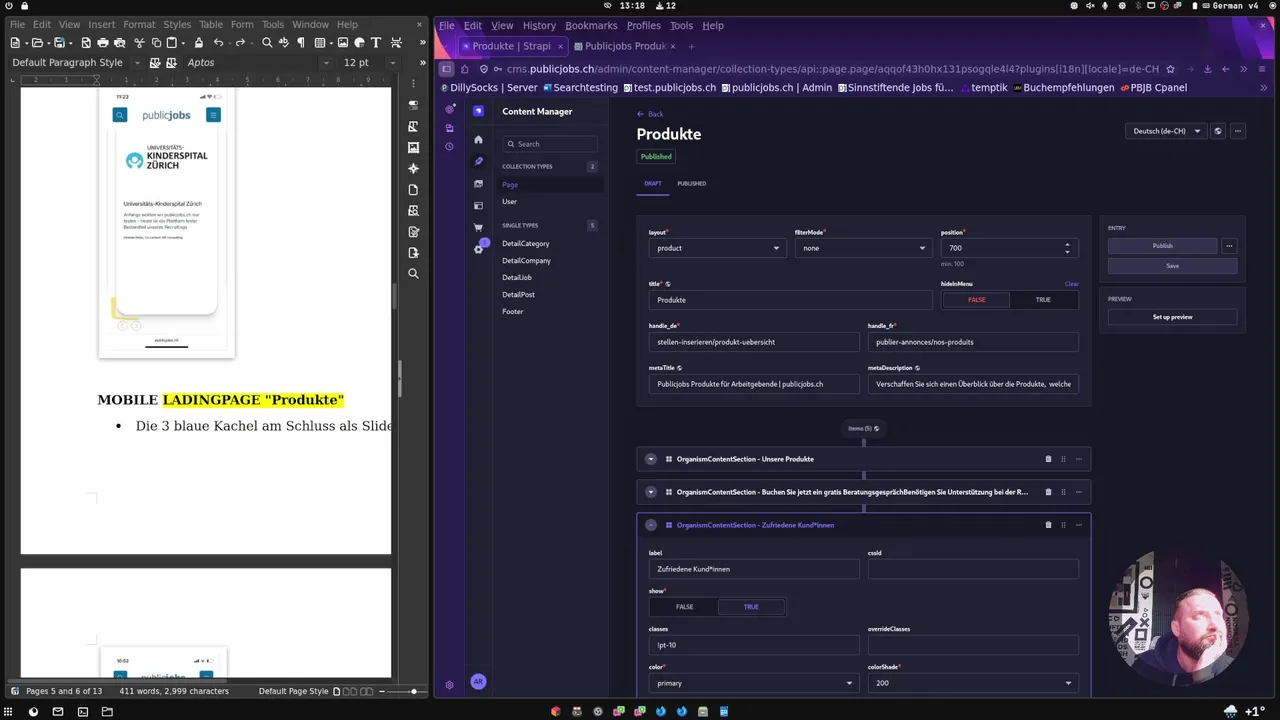Set show toggle to FALSE
Viewport: 1280px width, 720px height.
pos(684,607)
